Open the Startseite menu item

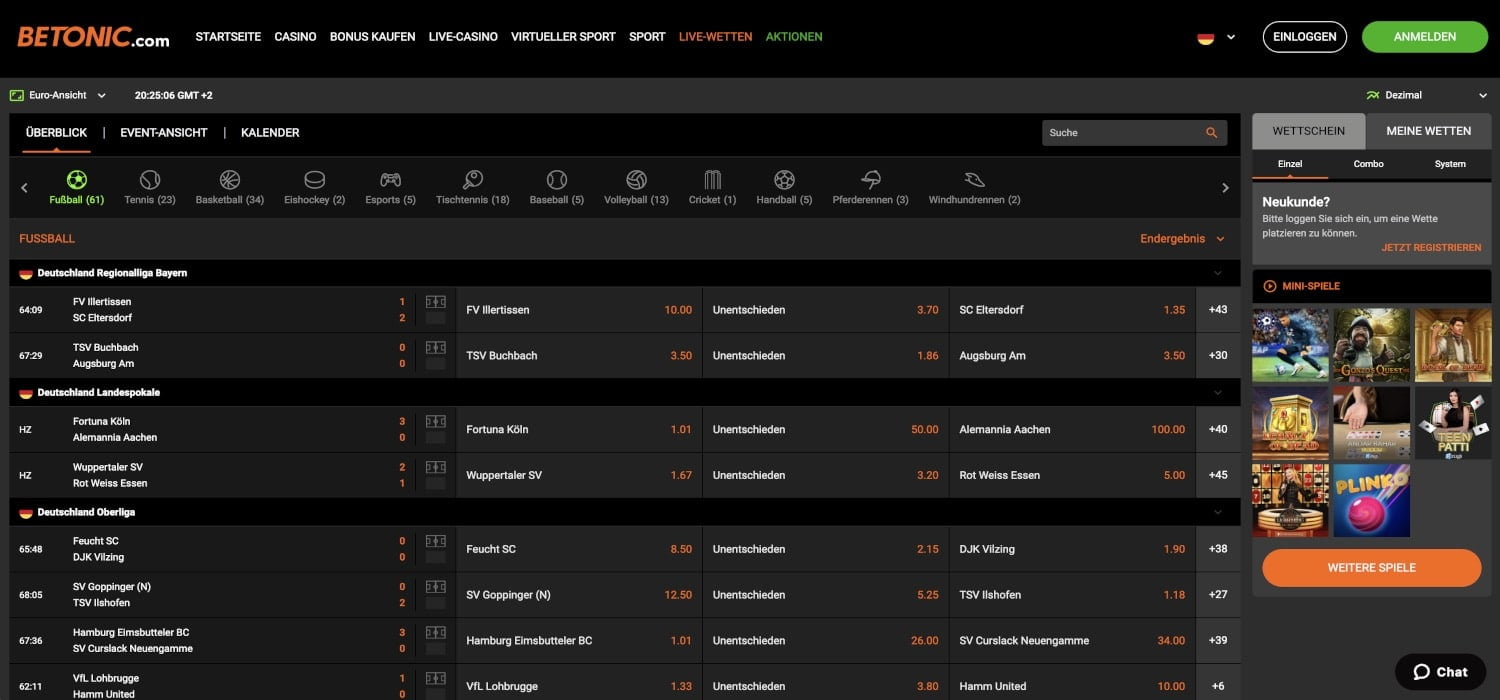click(228, 37)
